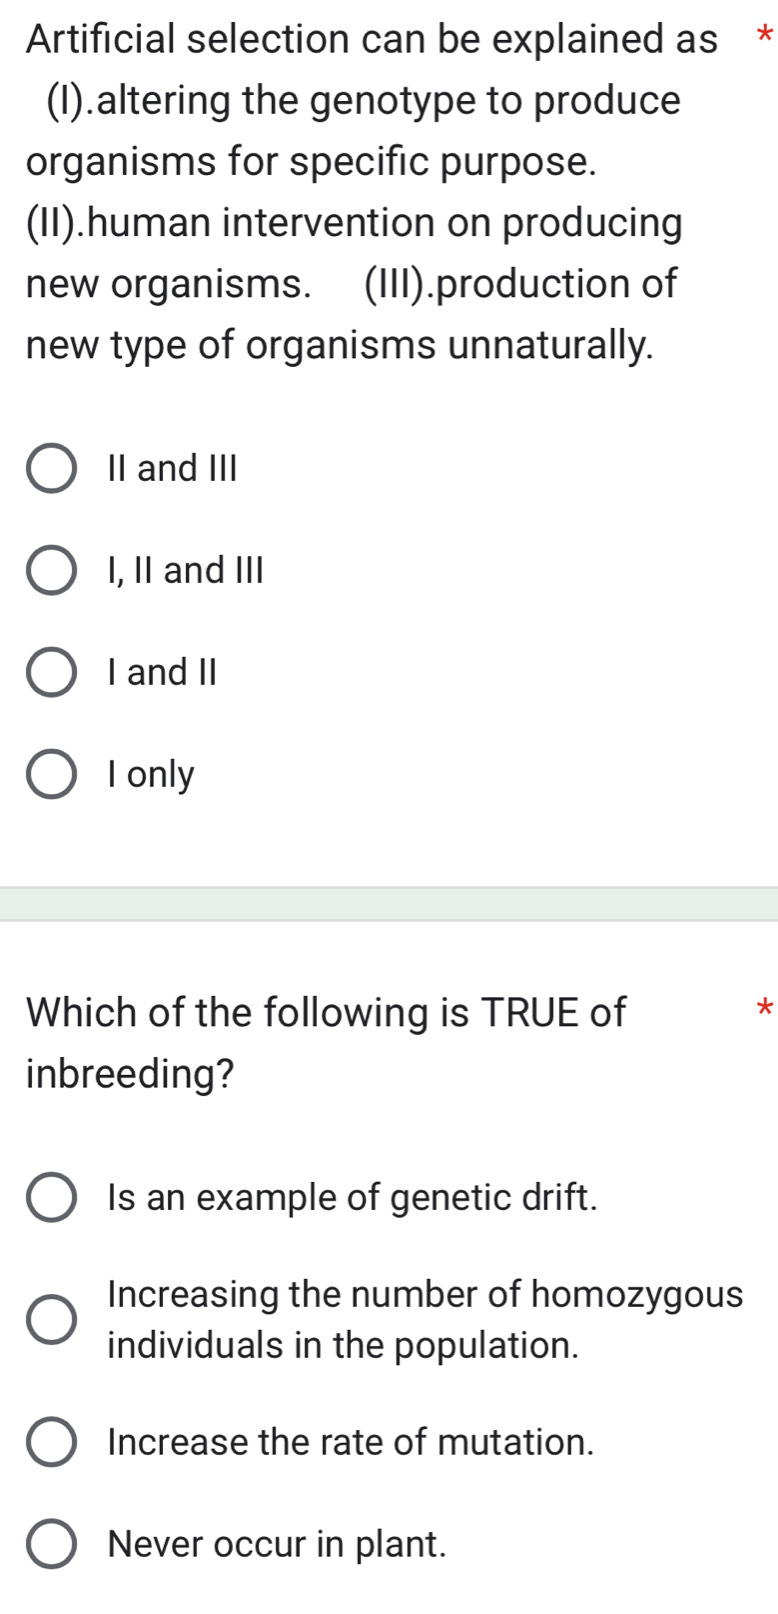
Task: Select the 'II and III' radio button
Action: (x=51, y=469)
